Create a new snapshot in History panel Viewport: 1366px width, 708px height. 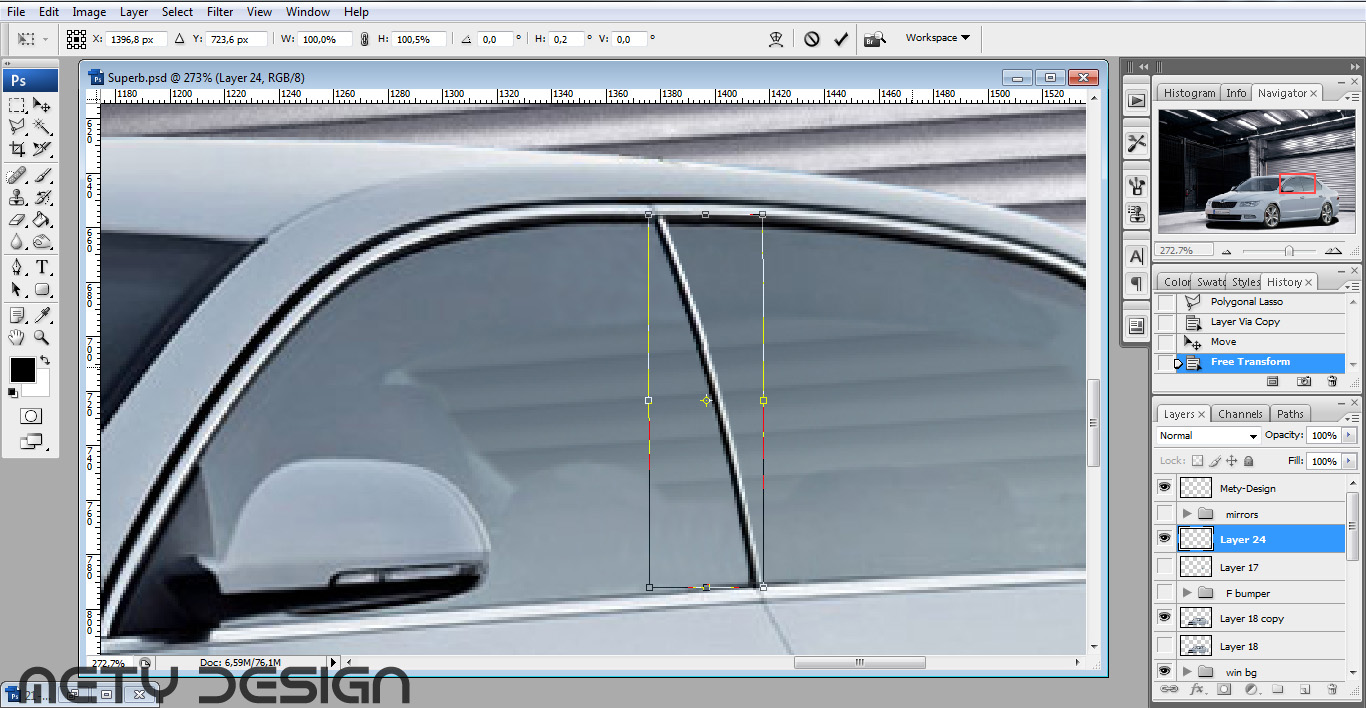1304,381
